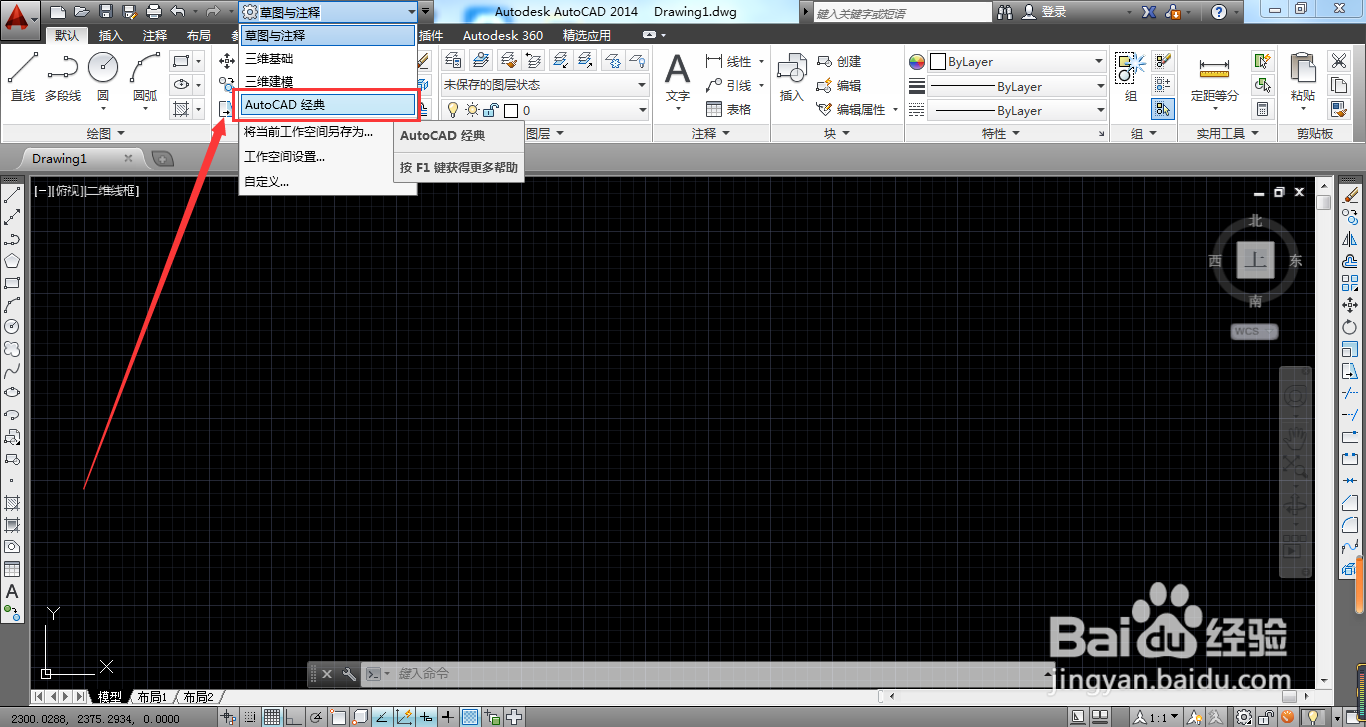Click the Autodesk Exchange X icon

click(1149, 12)
